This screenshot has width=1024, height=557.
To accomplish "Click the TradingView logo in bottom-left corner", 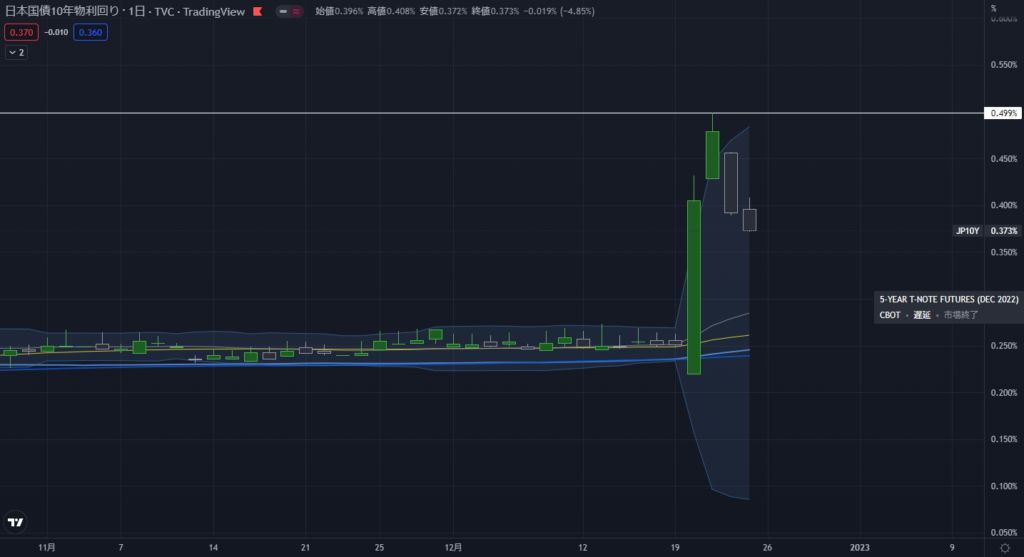I will [15, 523].
